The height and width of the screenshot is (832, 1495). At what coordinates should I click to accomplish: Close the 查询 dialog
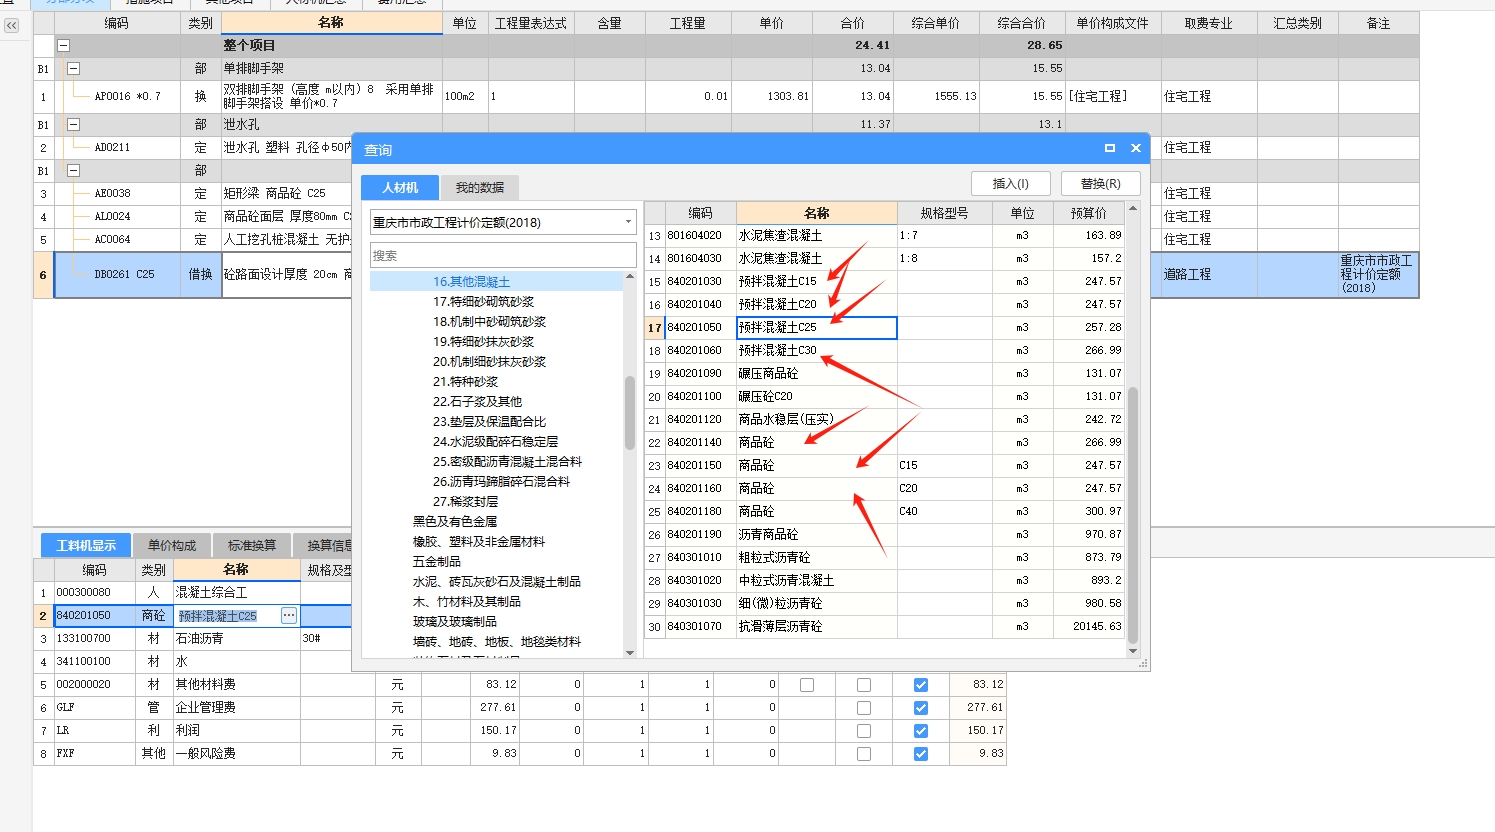point(1136,148)
